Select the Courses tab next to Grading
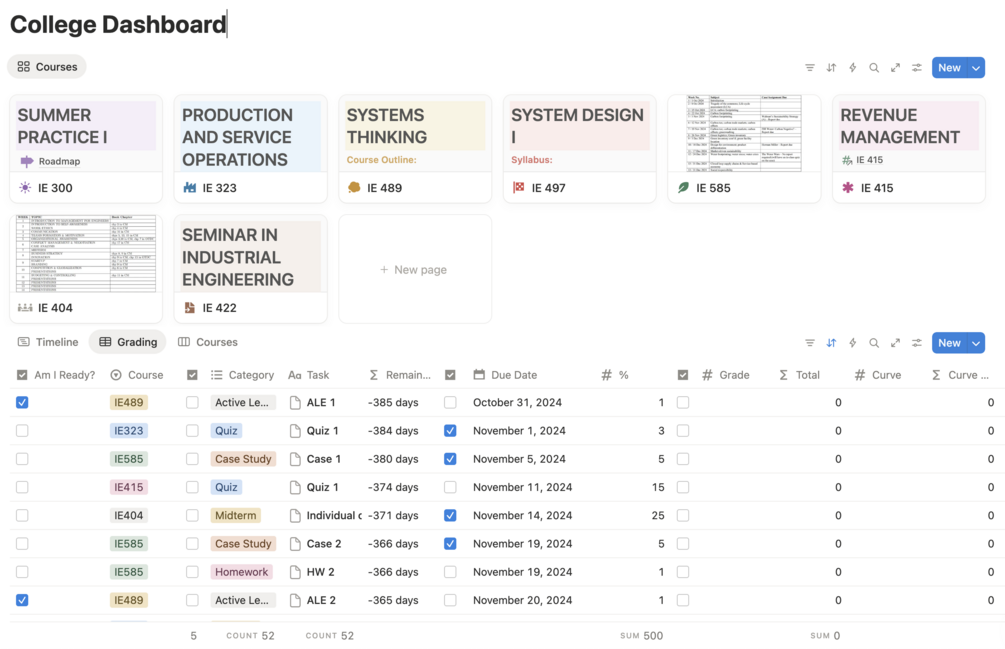This screenshot has height=649, width=1005. tap(208, 342)
